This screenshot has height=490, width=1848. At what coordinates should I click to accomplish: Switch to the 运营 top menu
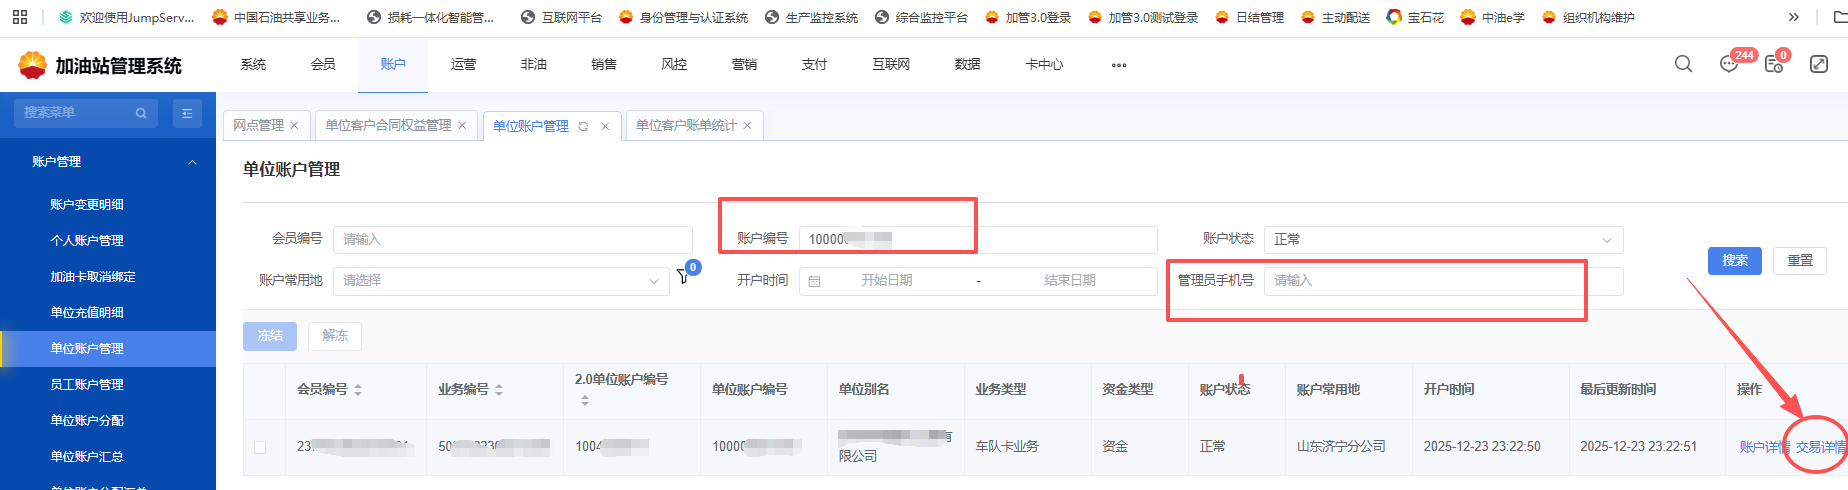[463, 64]
